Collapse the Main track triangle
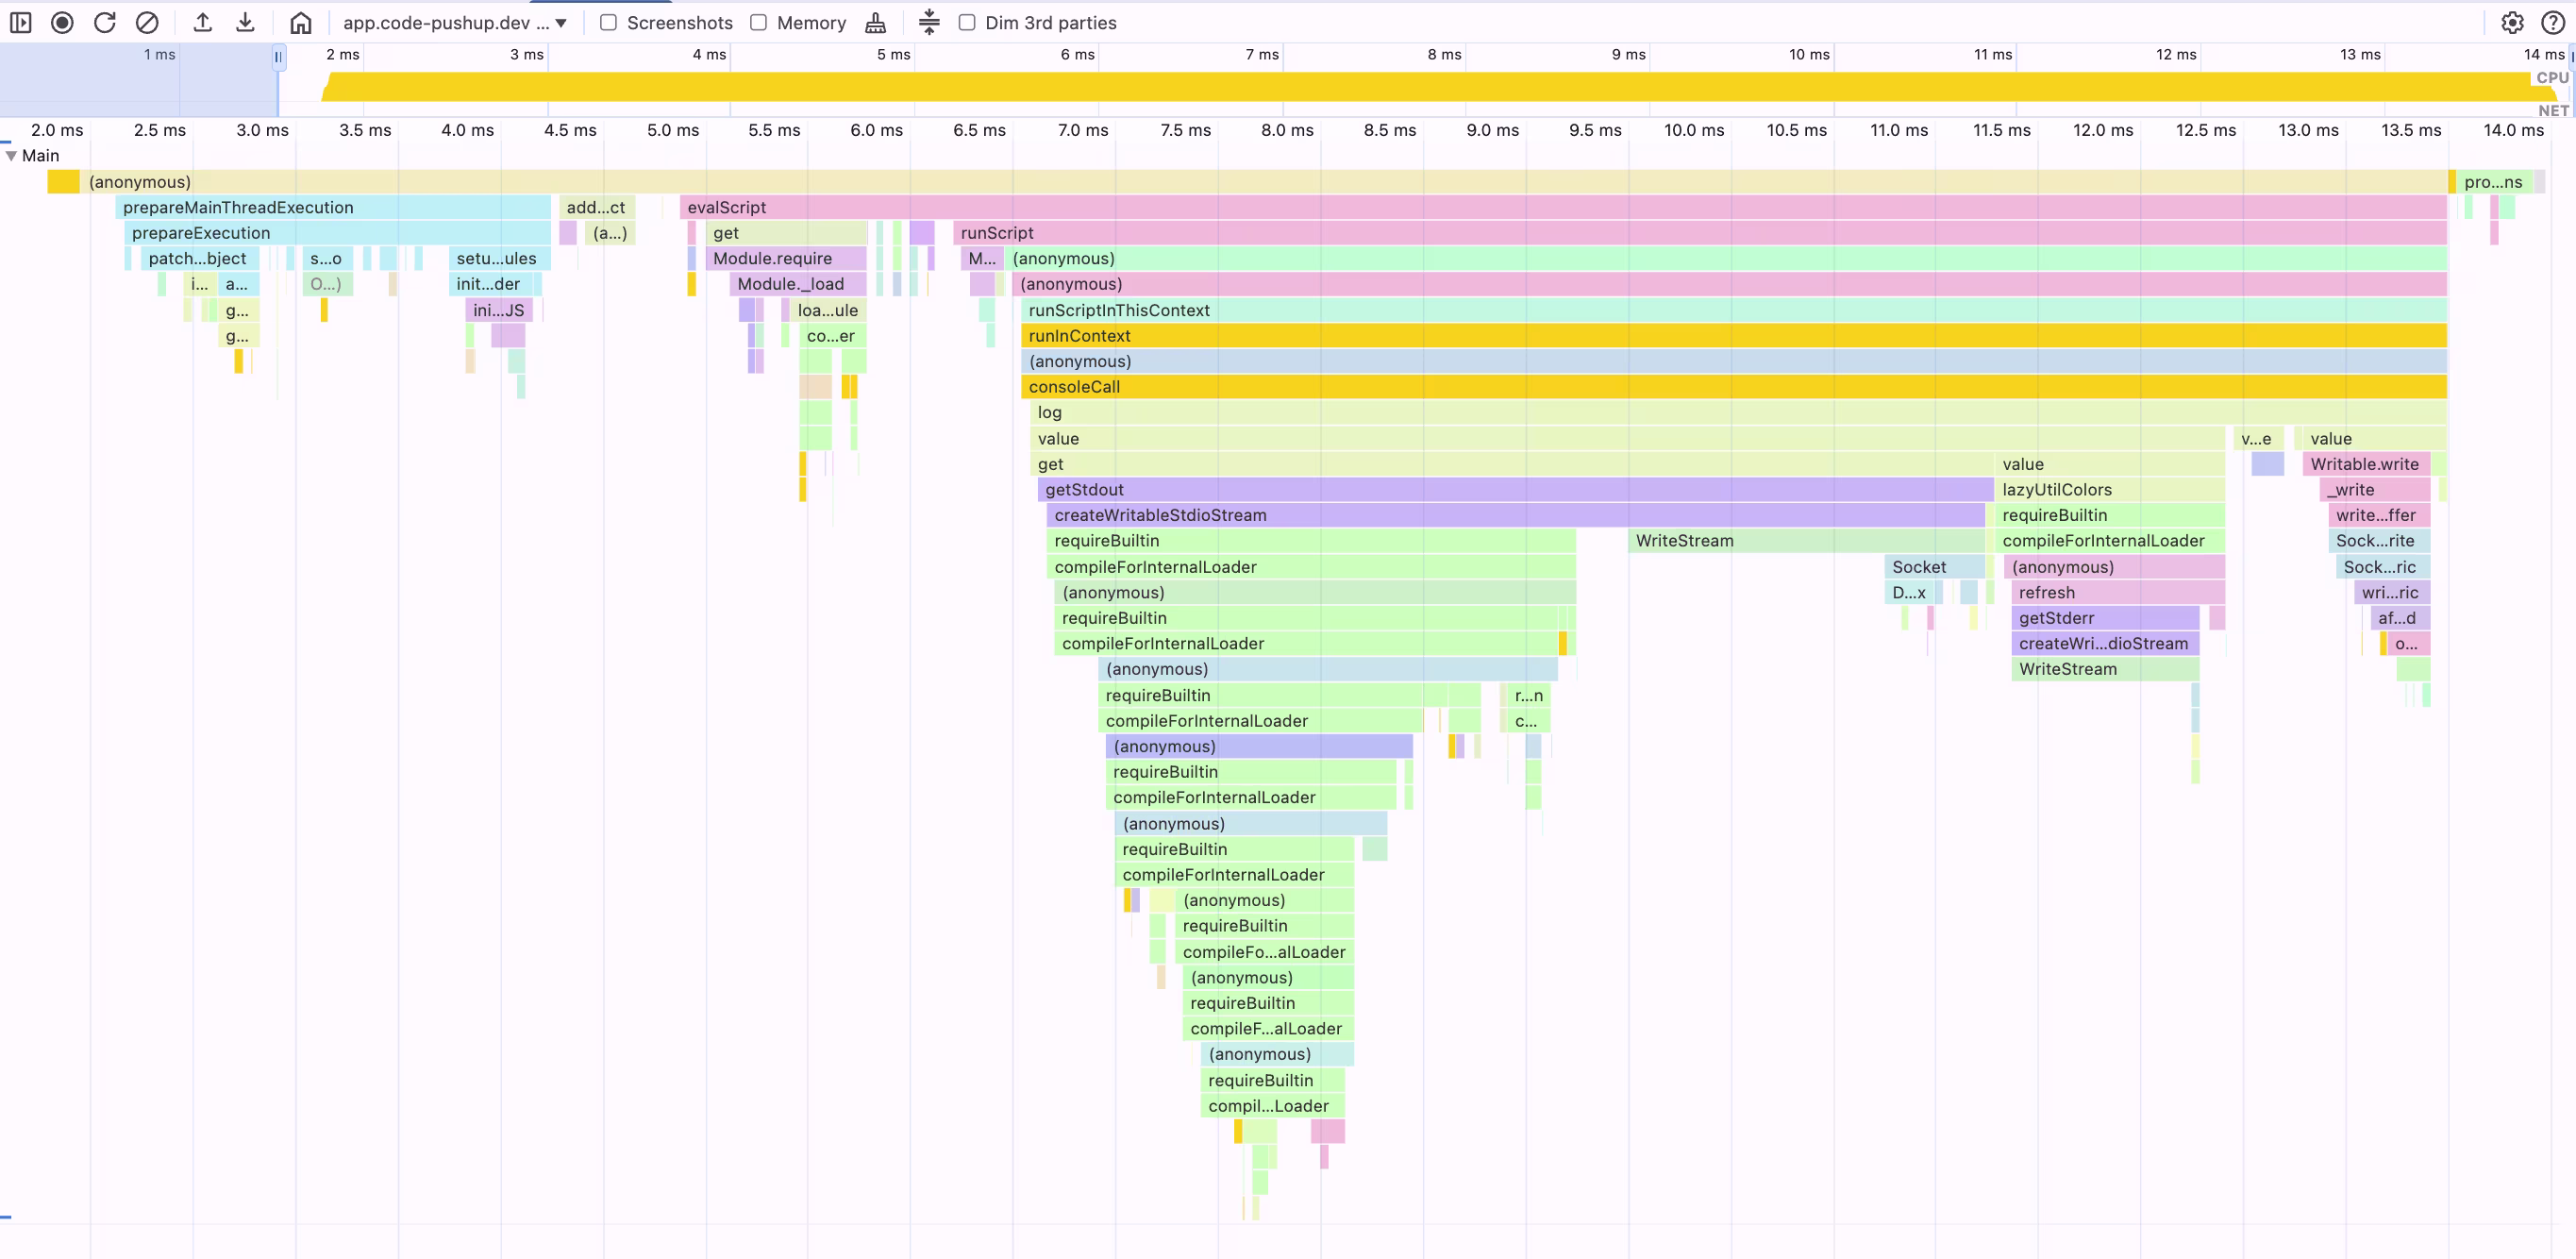The height and width of the screenshot is (1259, 2576). point(11,155)
